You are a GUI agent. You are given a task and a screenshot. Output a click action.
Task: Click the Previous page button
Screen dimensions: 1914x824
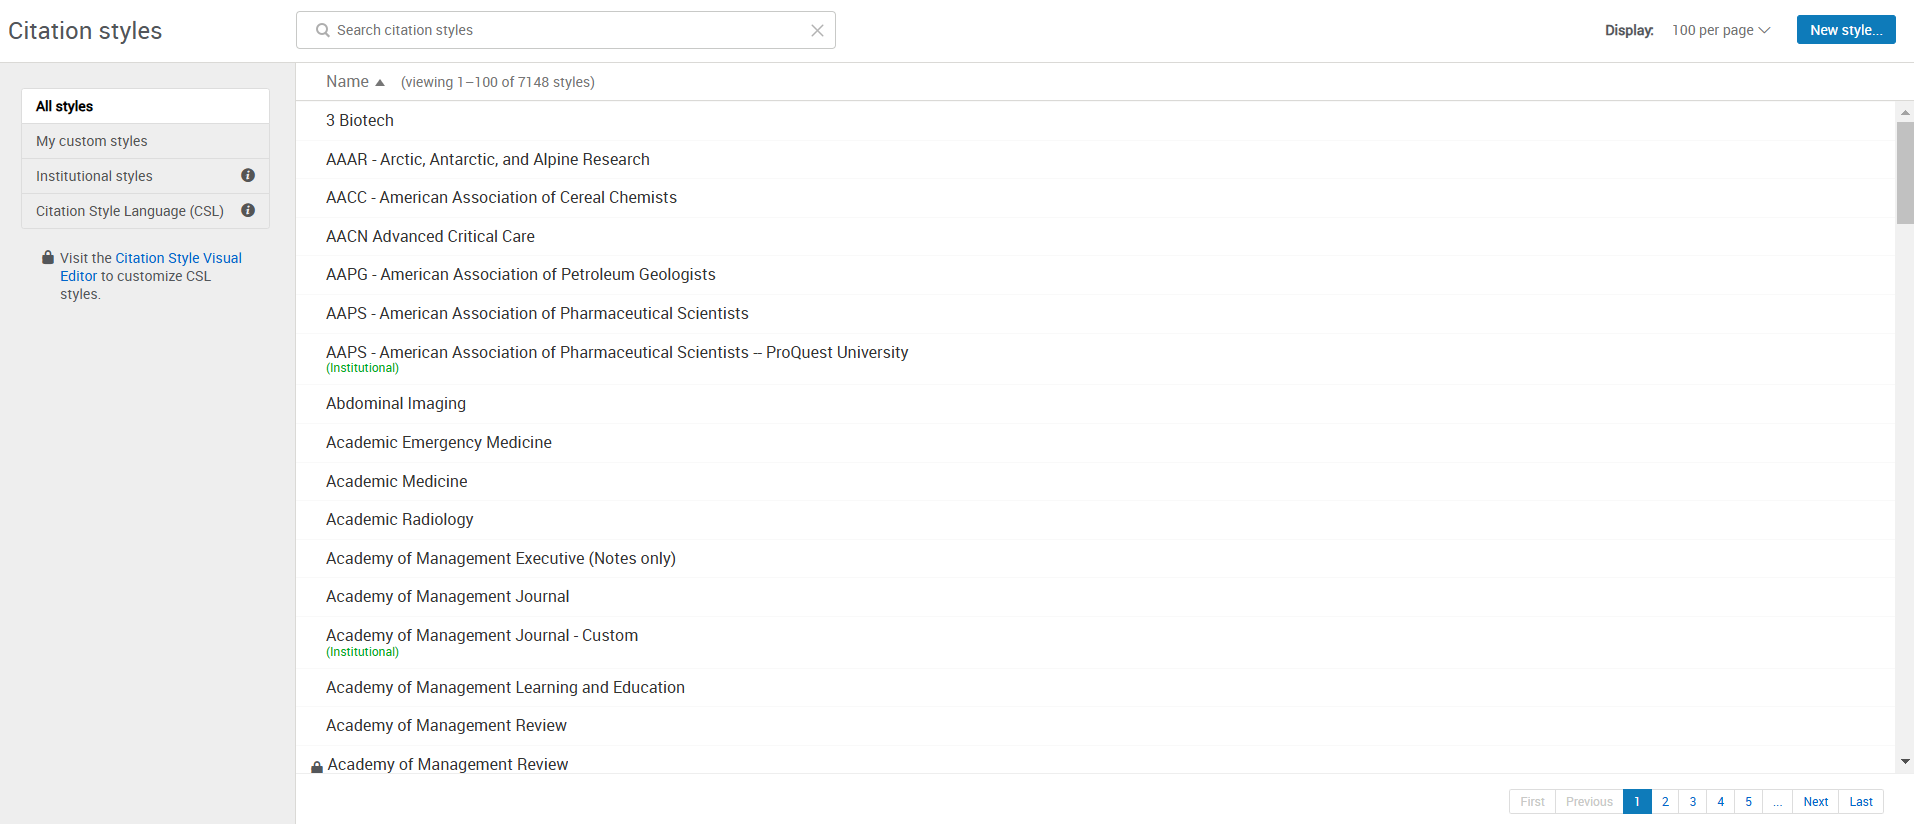pos(1589,802)
